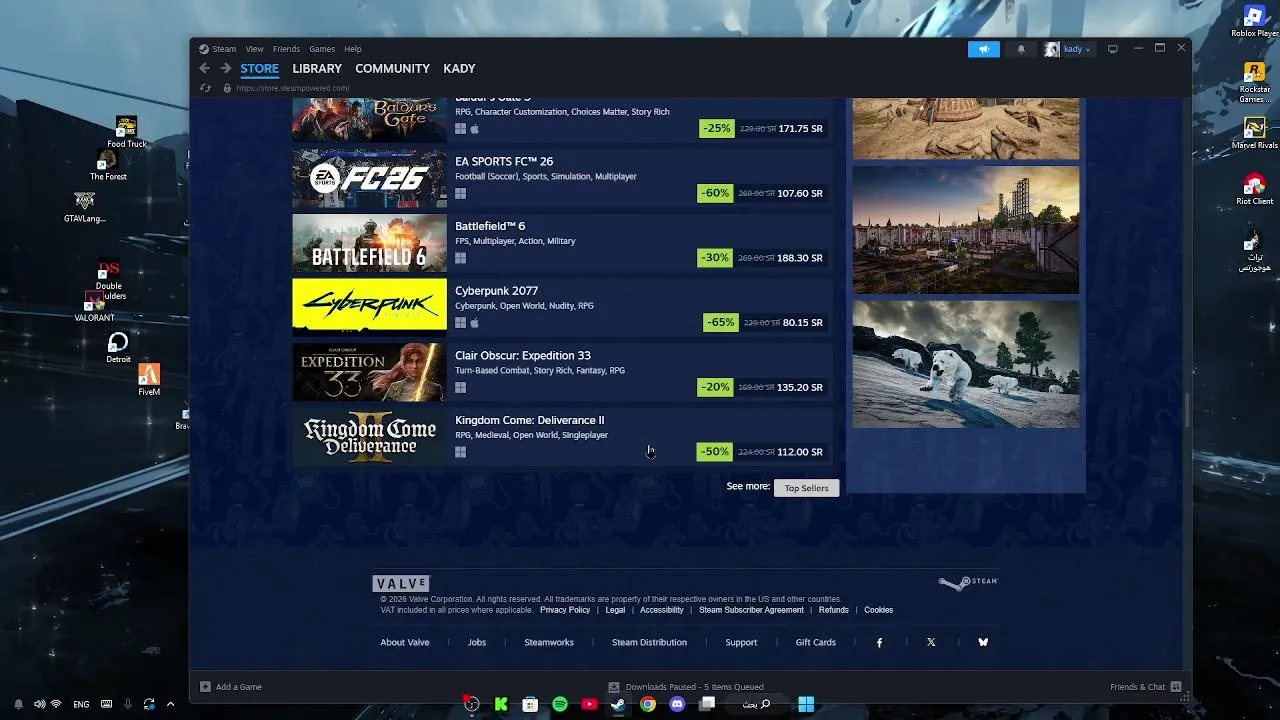The height and width of the screenshot is (720, 1280).
Task: Click the Top Sellers button
Action: click(x=806, y=488)
